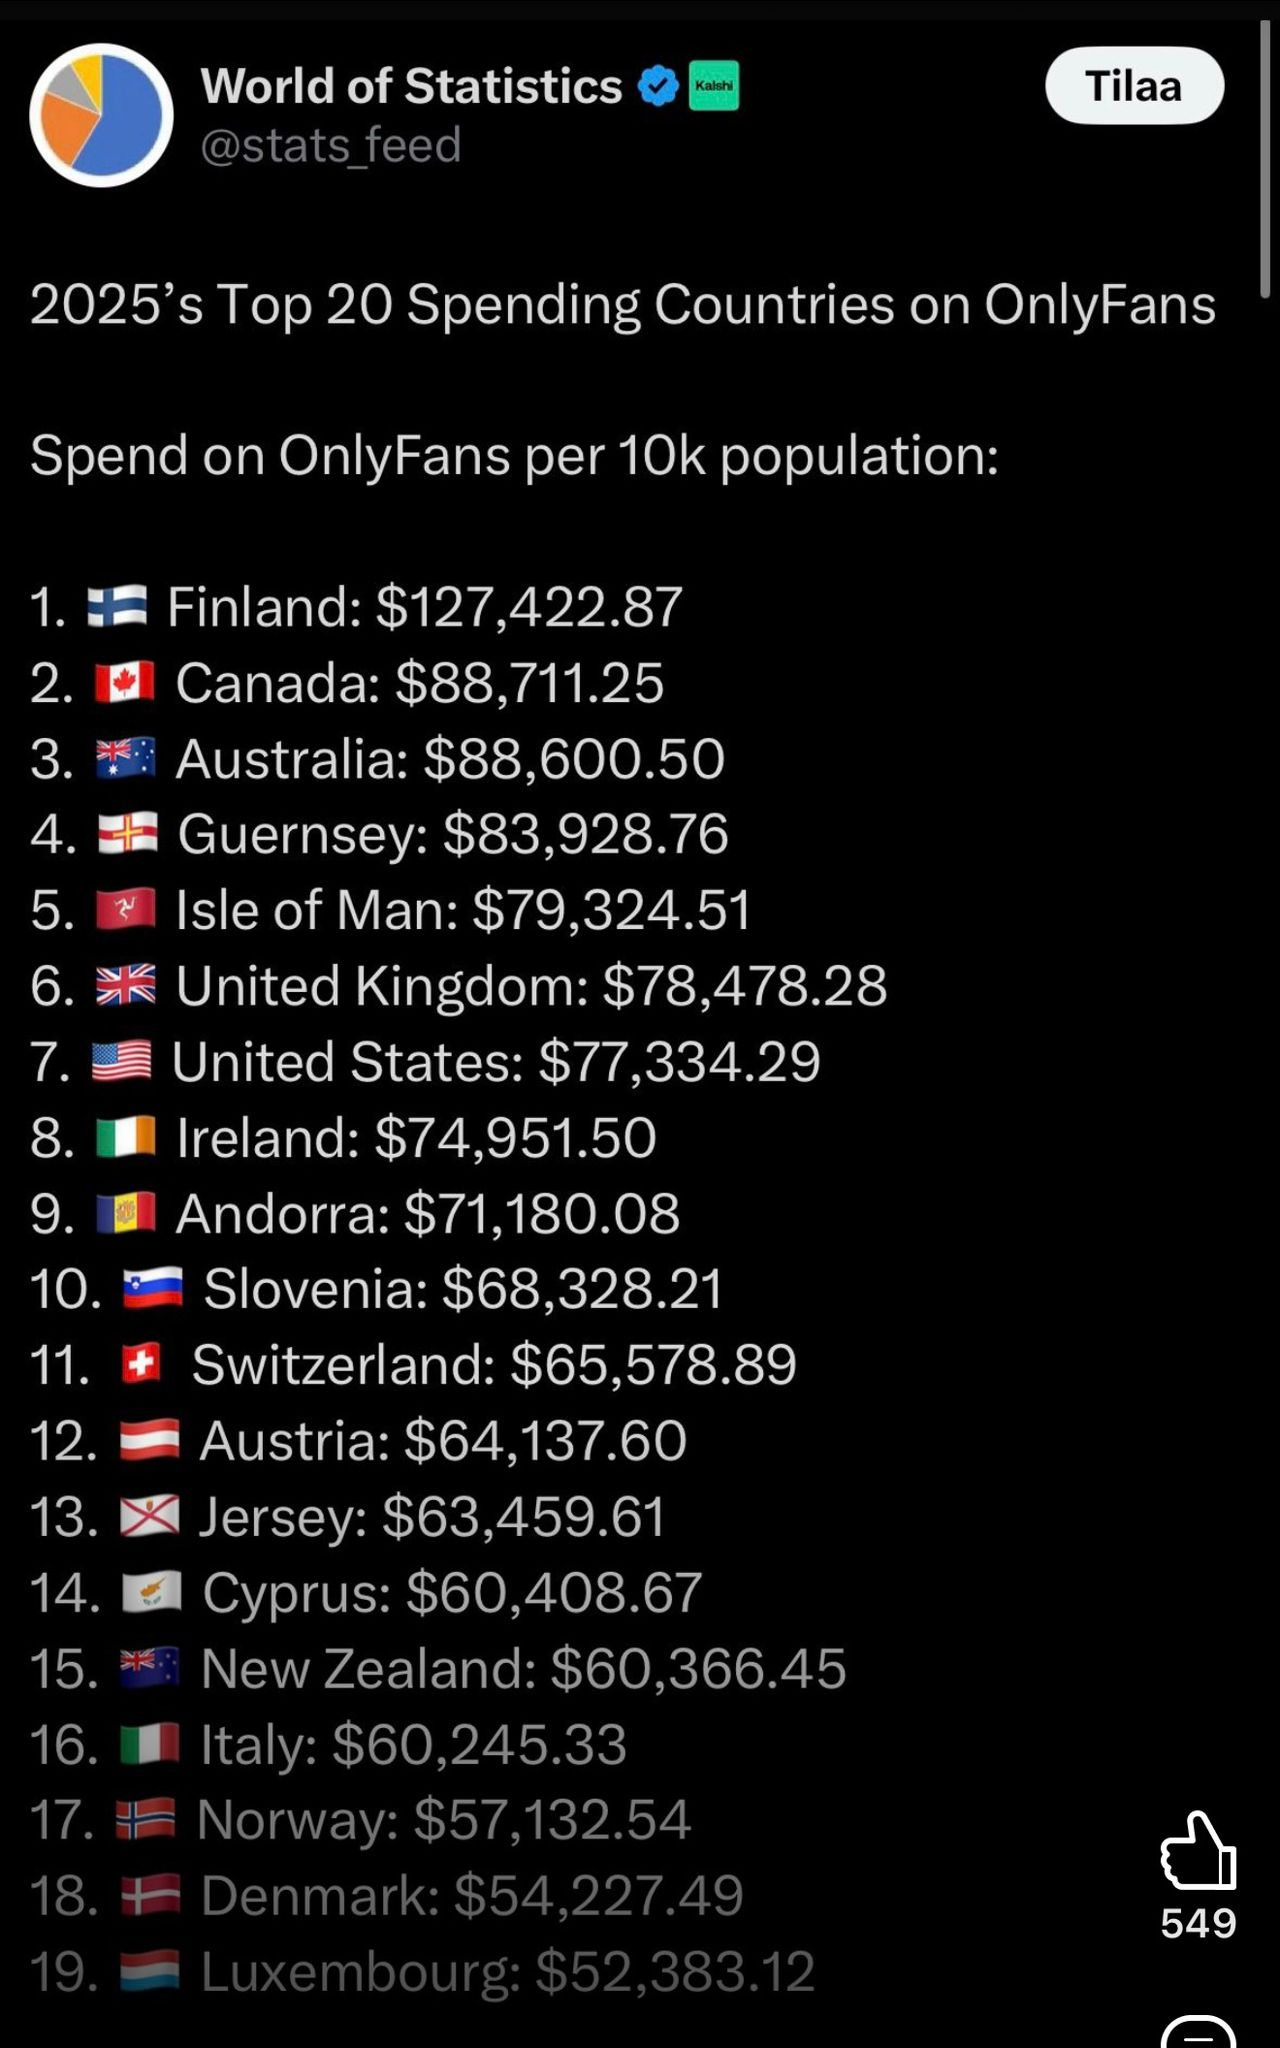1280x2048 pixels.
Task: Click the Isle of Man flag emoji
Action: (x=126, y=910)
